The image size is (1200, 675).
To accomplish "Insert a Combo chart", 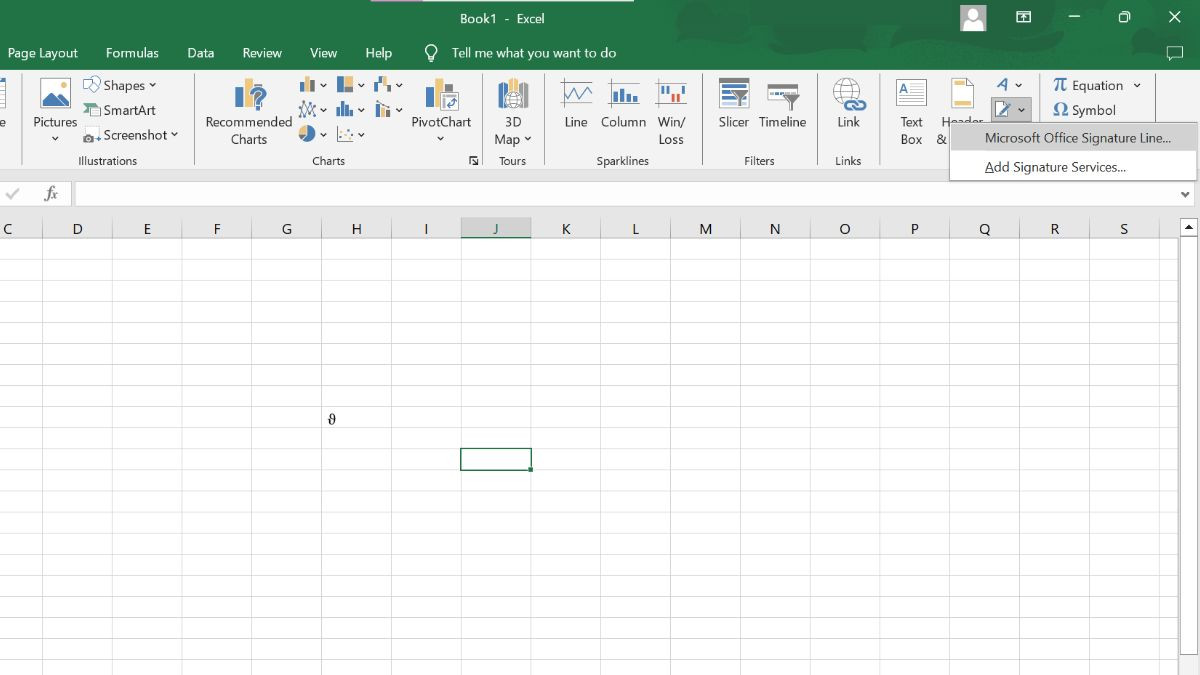I will coord(388,110).
